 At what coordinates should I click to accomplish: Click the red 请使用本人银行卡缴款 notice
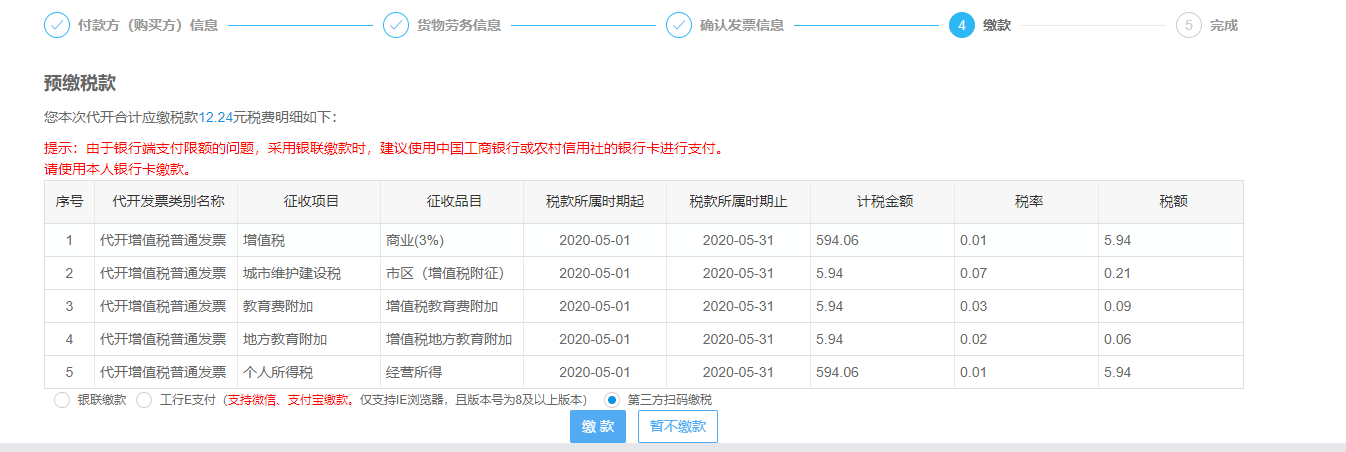click(x=118, y=168)
